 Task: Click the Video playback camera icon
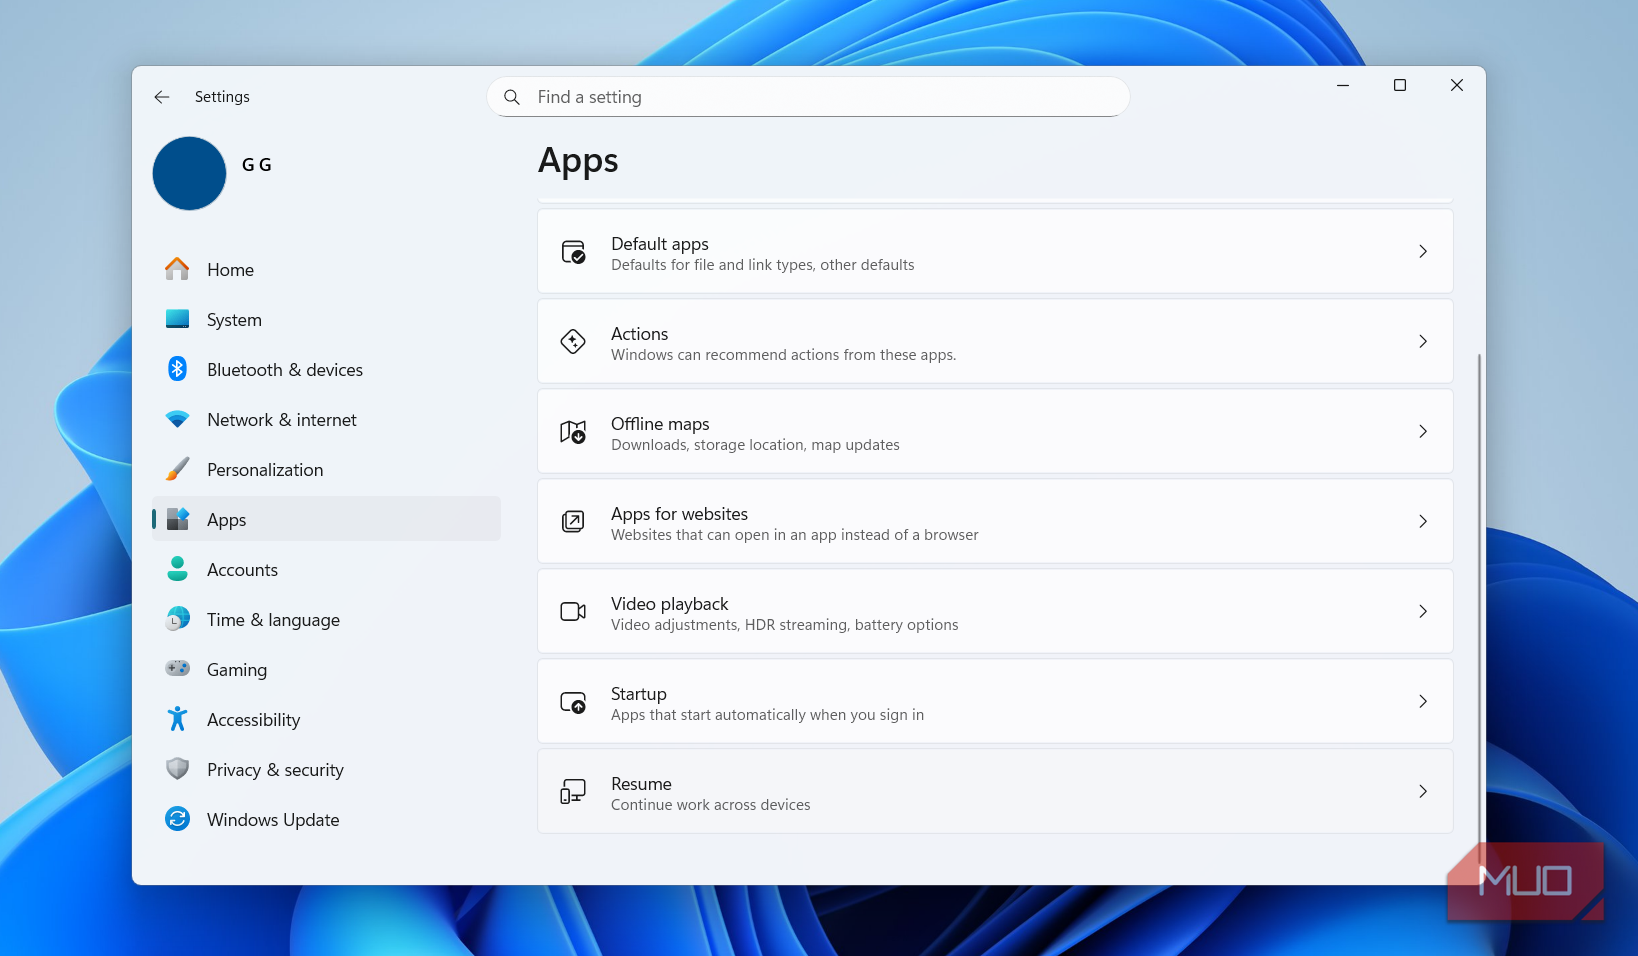573,612
